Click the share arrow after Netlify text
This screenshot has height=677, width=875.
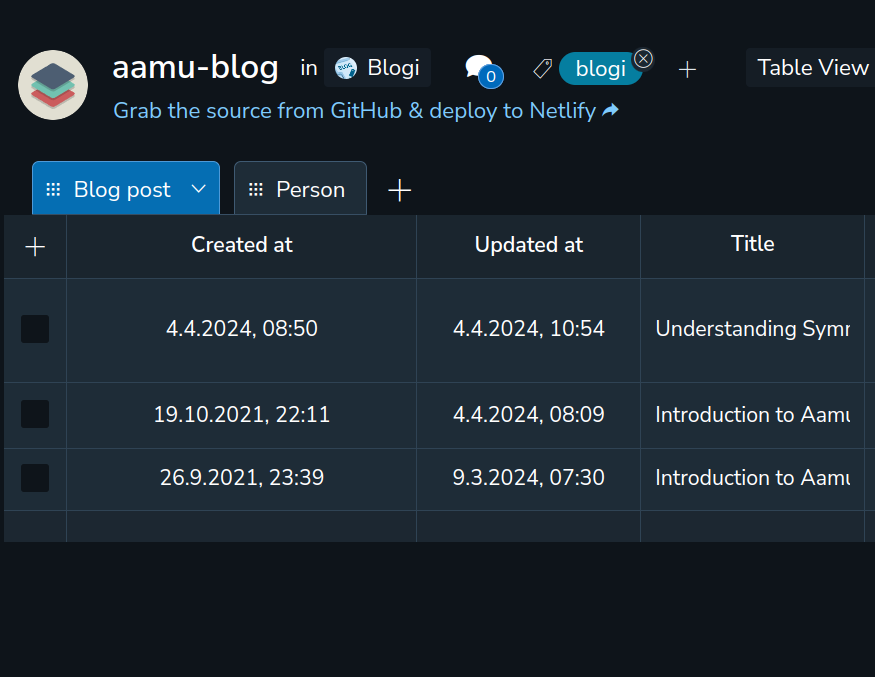[611, 110]
